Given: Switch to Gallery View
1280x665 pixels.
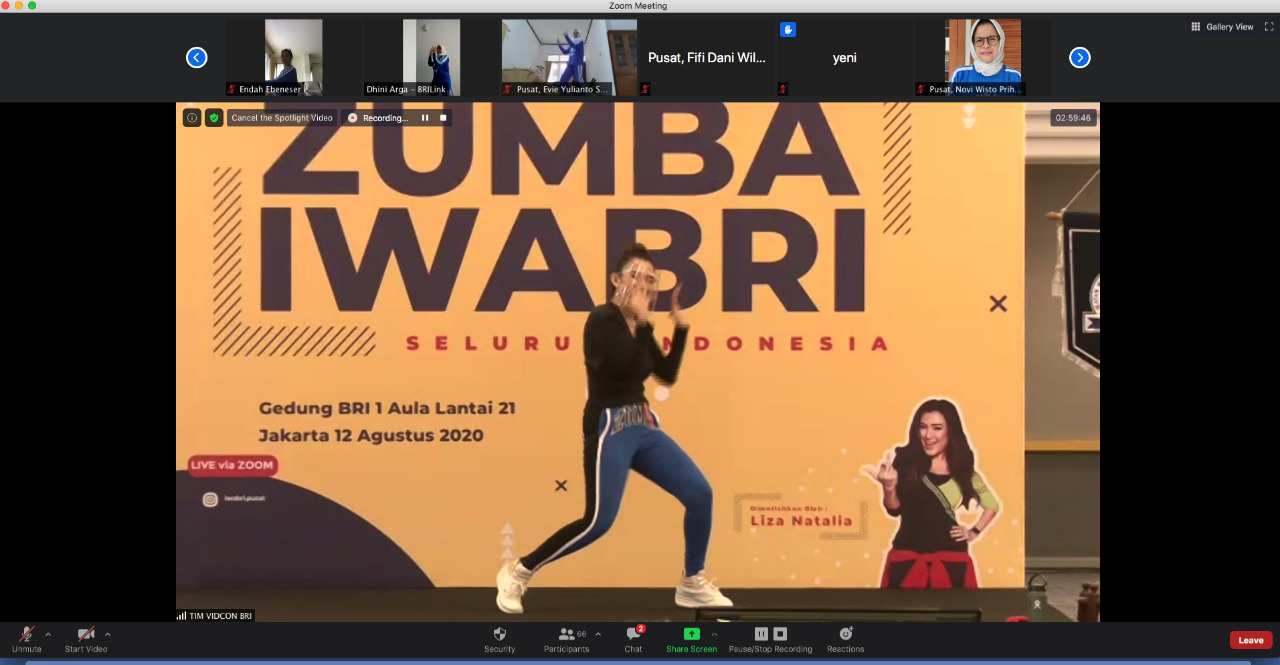Looking at the screenshot, I should [x=1222, y=27].
